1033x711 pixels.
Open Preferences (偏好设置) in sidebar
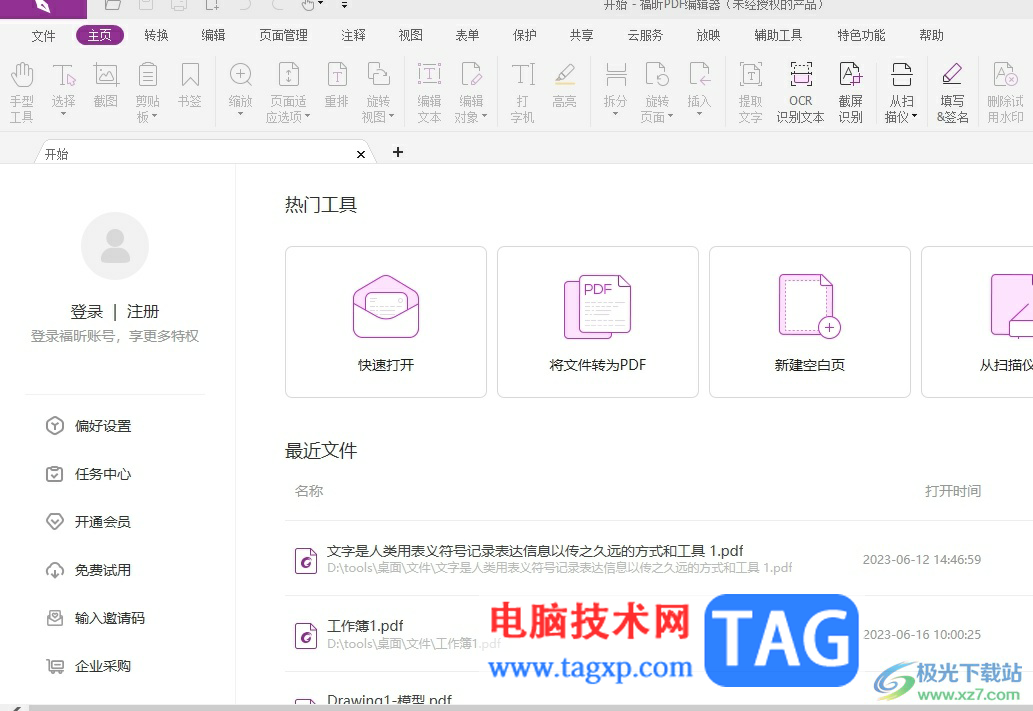pos(88,426)
